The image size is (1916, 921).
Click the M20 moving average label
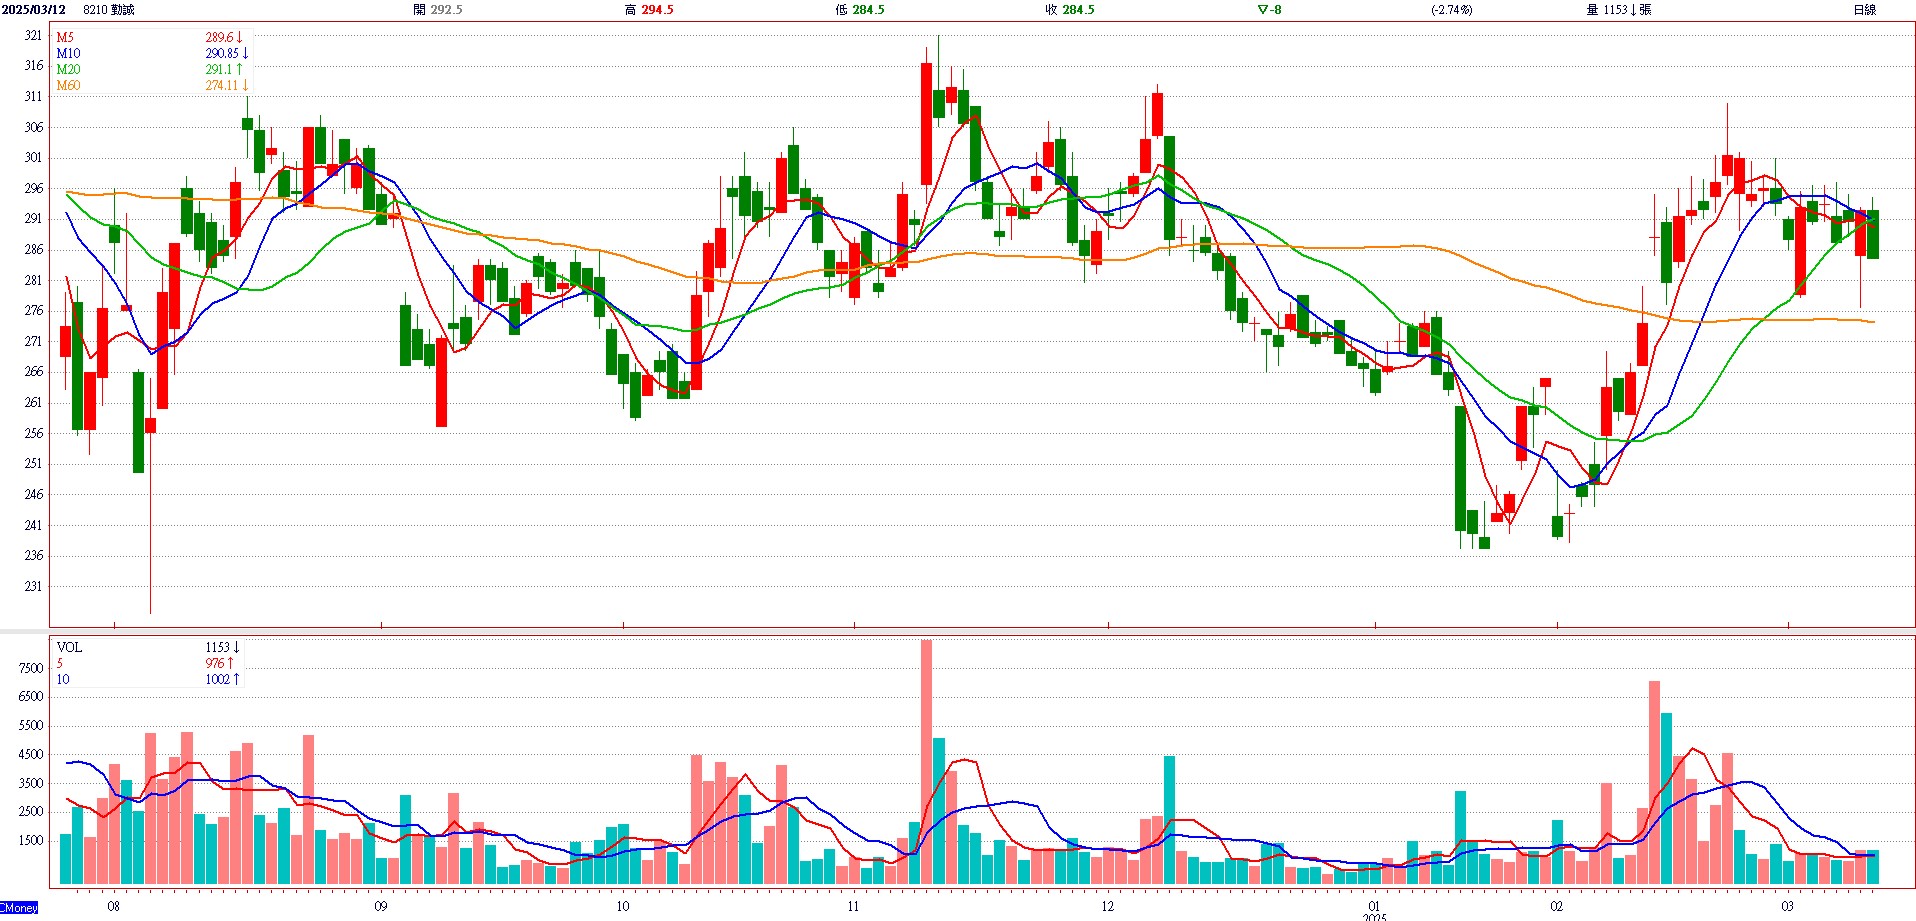68,69
